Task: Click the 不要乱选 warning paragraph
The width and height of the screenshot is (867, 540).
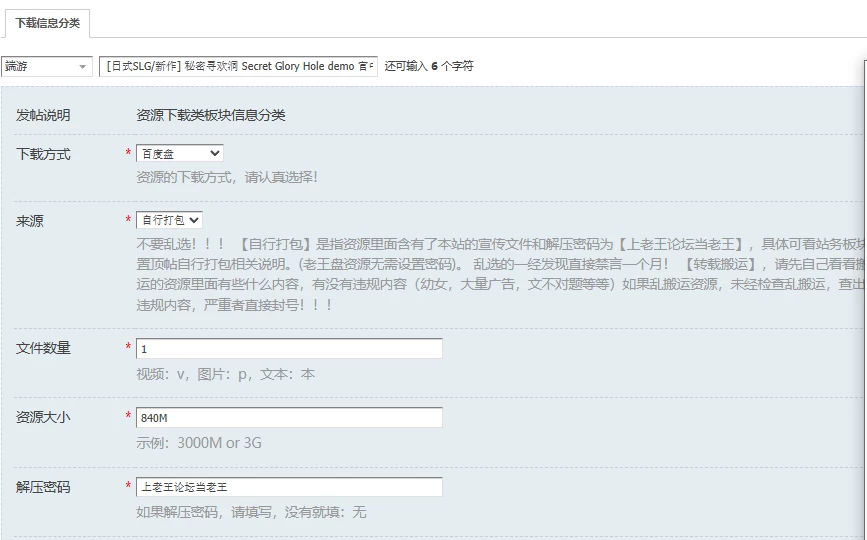Action: 500,274
